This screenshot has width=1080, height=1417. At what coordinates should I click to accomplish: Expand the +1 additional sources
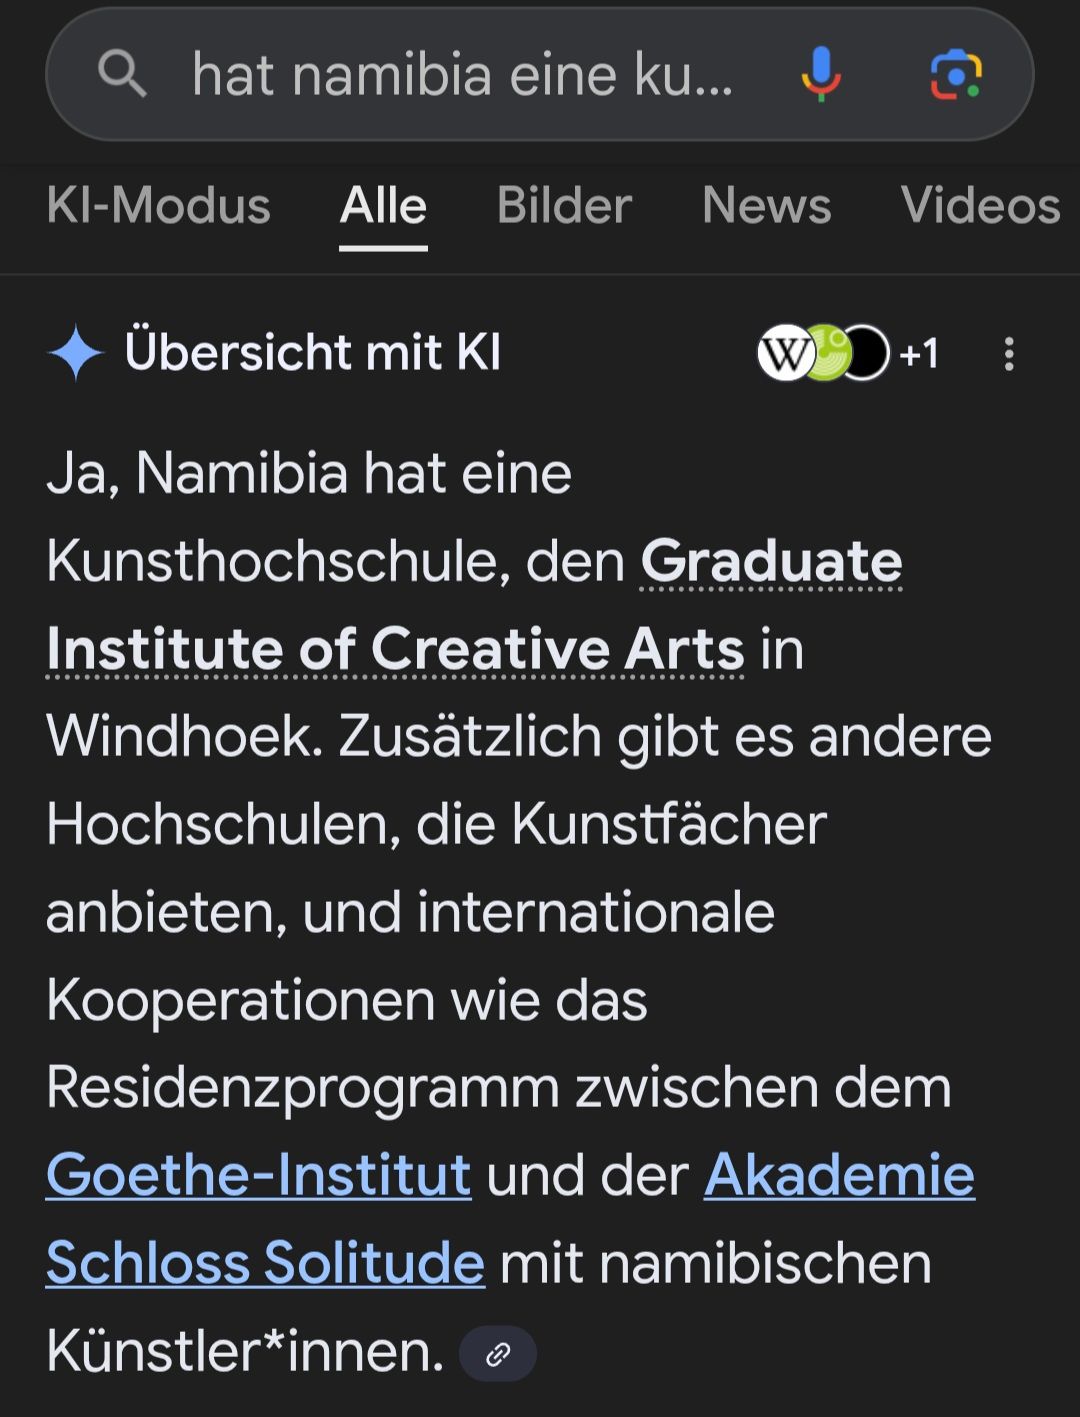point(919,354)
